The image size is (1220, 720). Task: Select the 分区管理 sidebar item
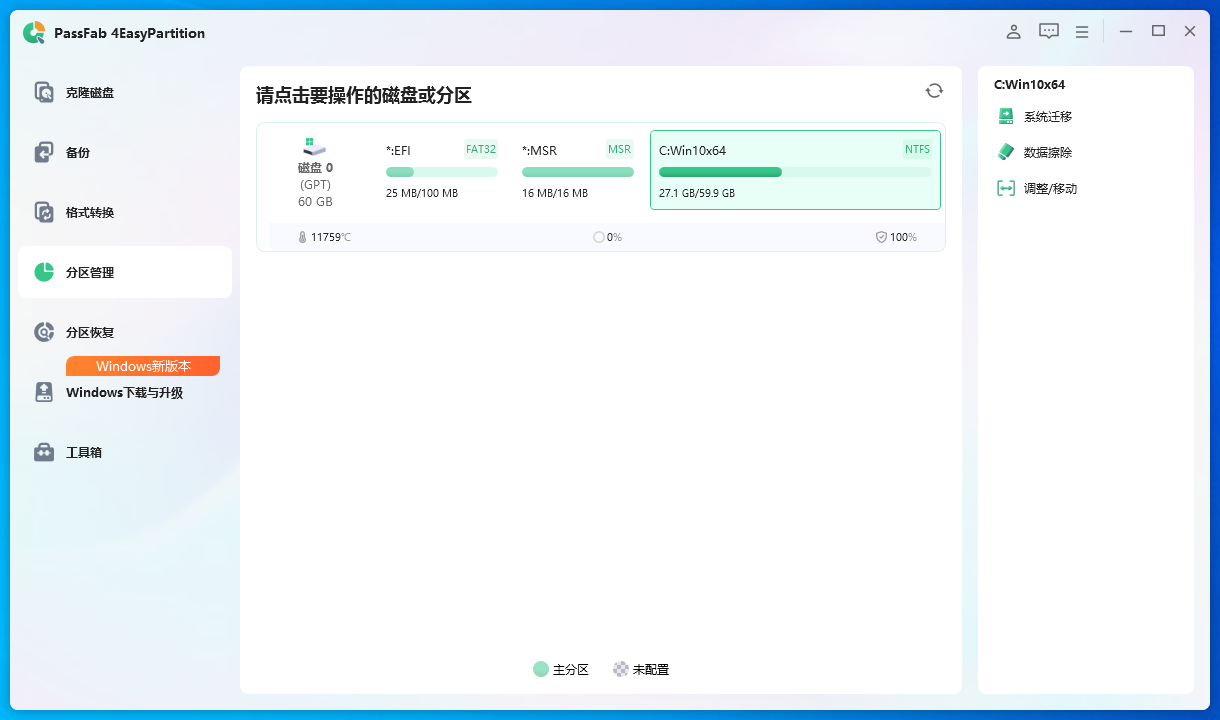tap(125, 272)
